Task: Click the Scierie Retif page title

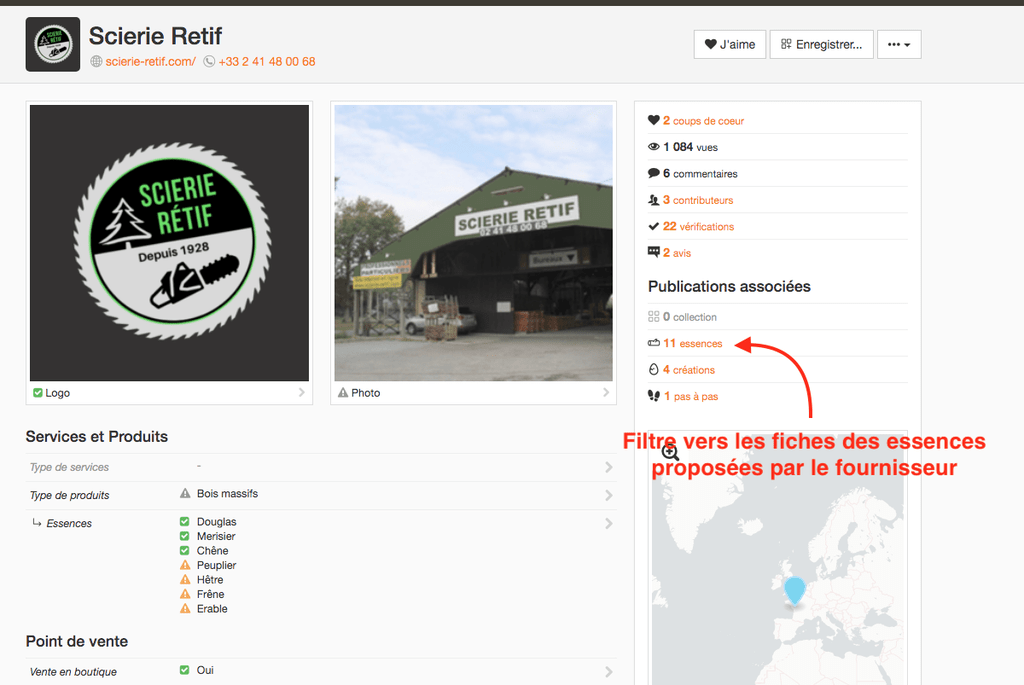Action: (155, 36)
